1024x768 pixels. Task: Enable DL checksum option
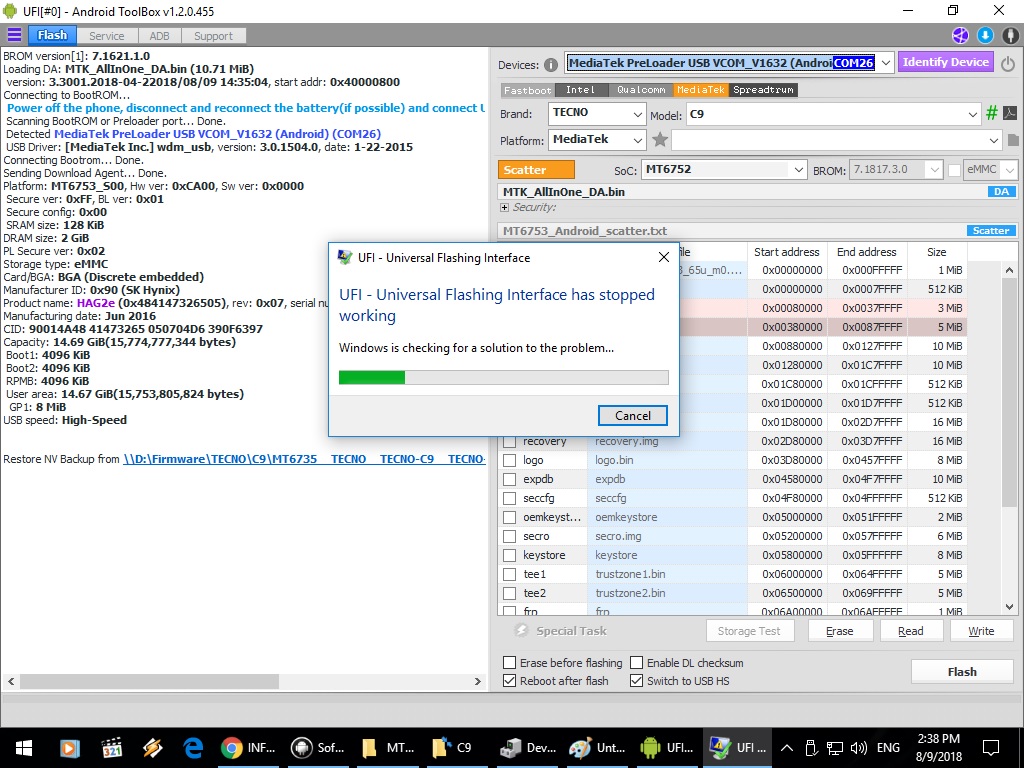(637, 663)
